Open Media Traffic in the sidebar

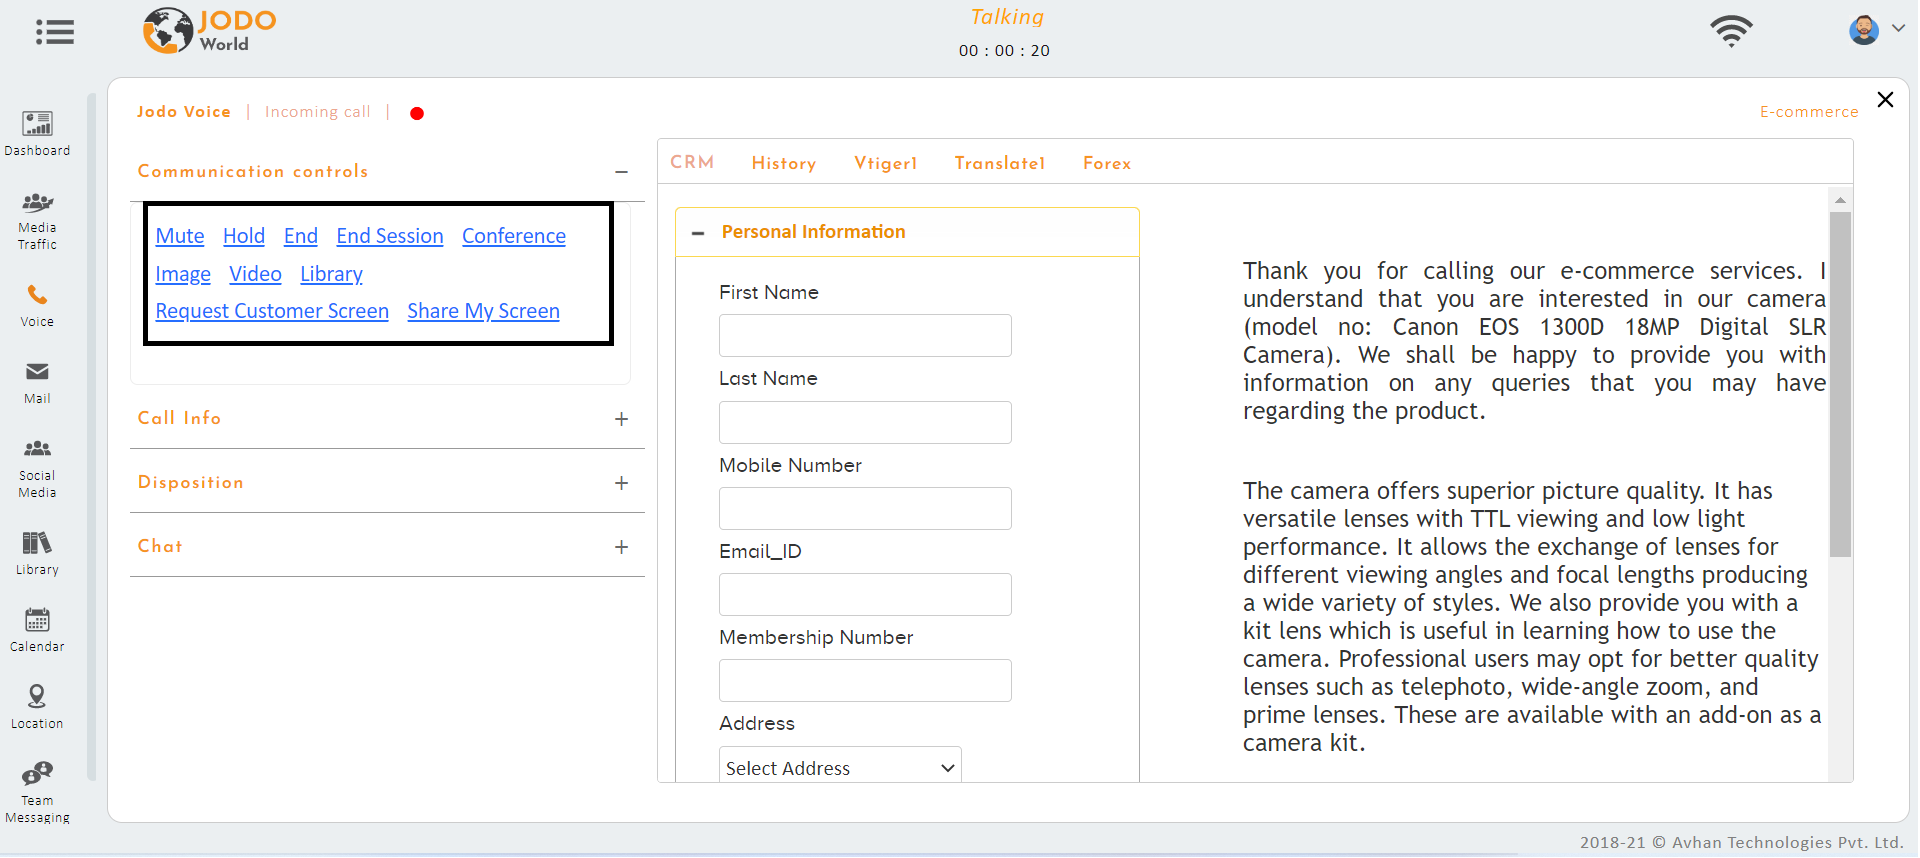(37, 221)
